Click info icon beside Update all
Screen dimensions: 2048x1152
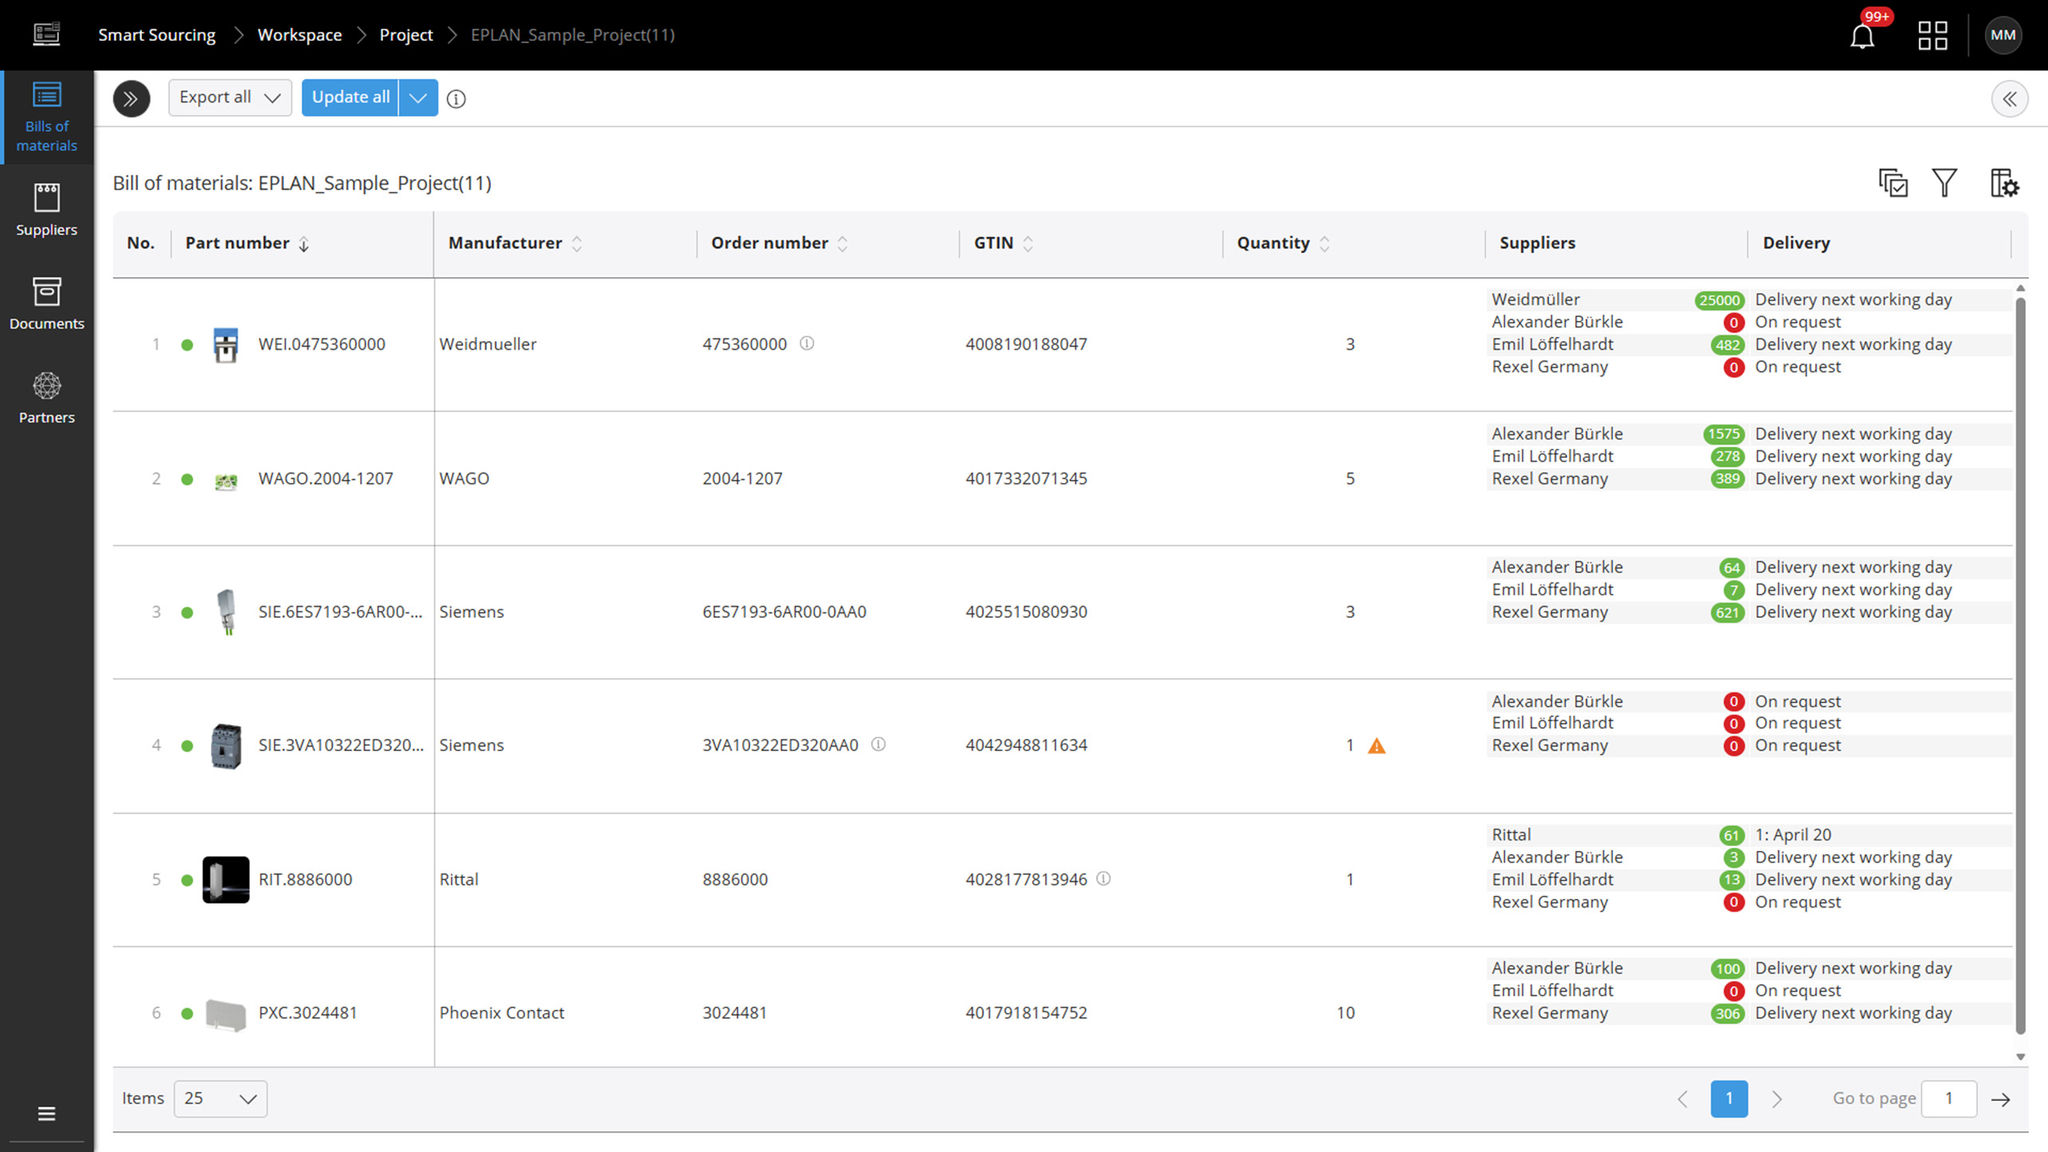(x=456, y=99)
